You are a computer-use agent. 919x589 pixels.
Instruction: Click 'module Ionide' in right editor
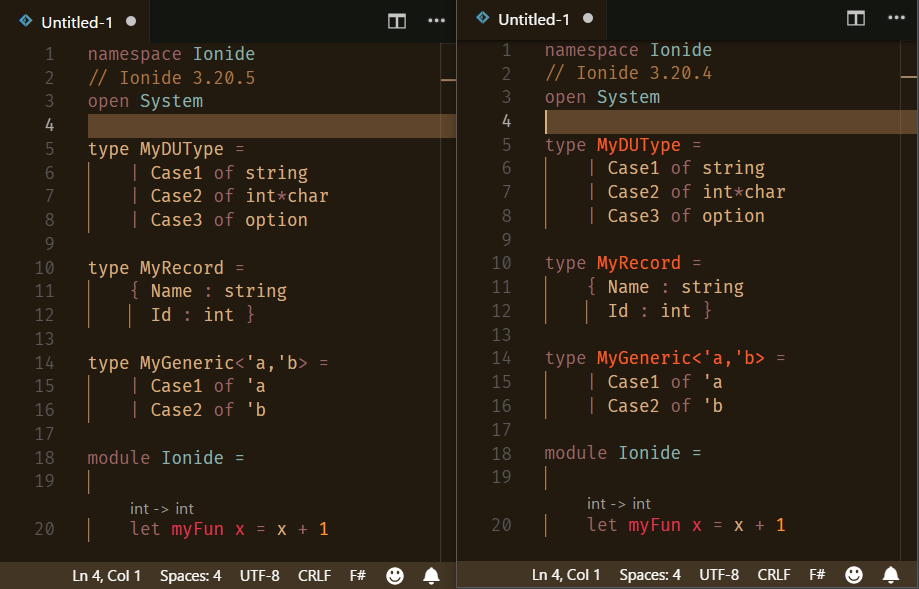(612, 452)
